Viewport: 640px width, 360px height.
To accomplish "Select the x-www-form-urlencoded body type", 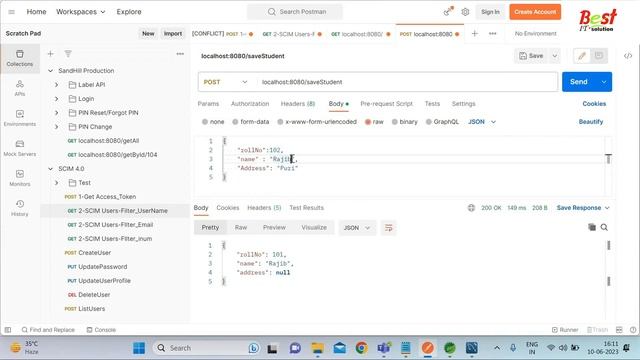I will (x=317, y=122).
